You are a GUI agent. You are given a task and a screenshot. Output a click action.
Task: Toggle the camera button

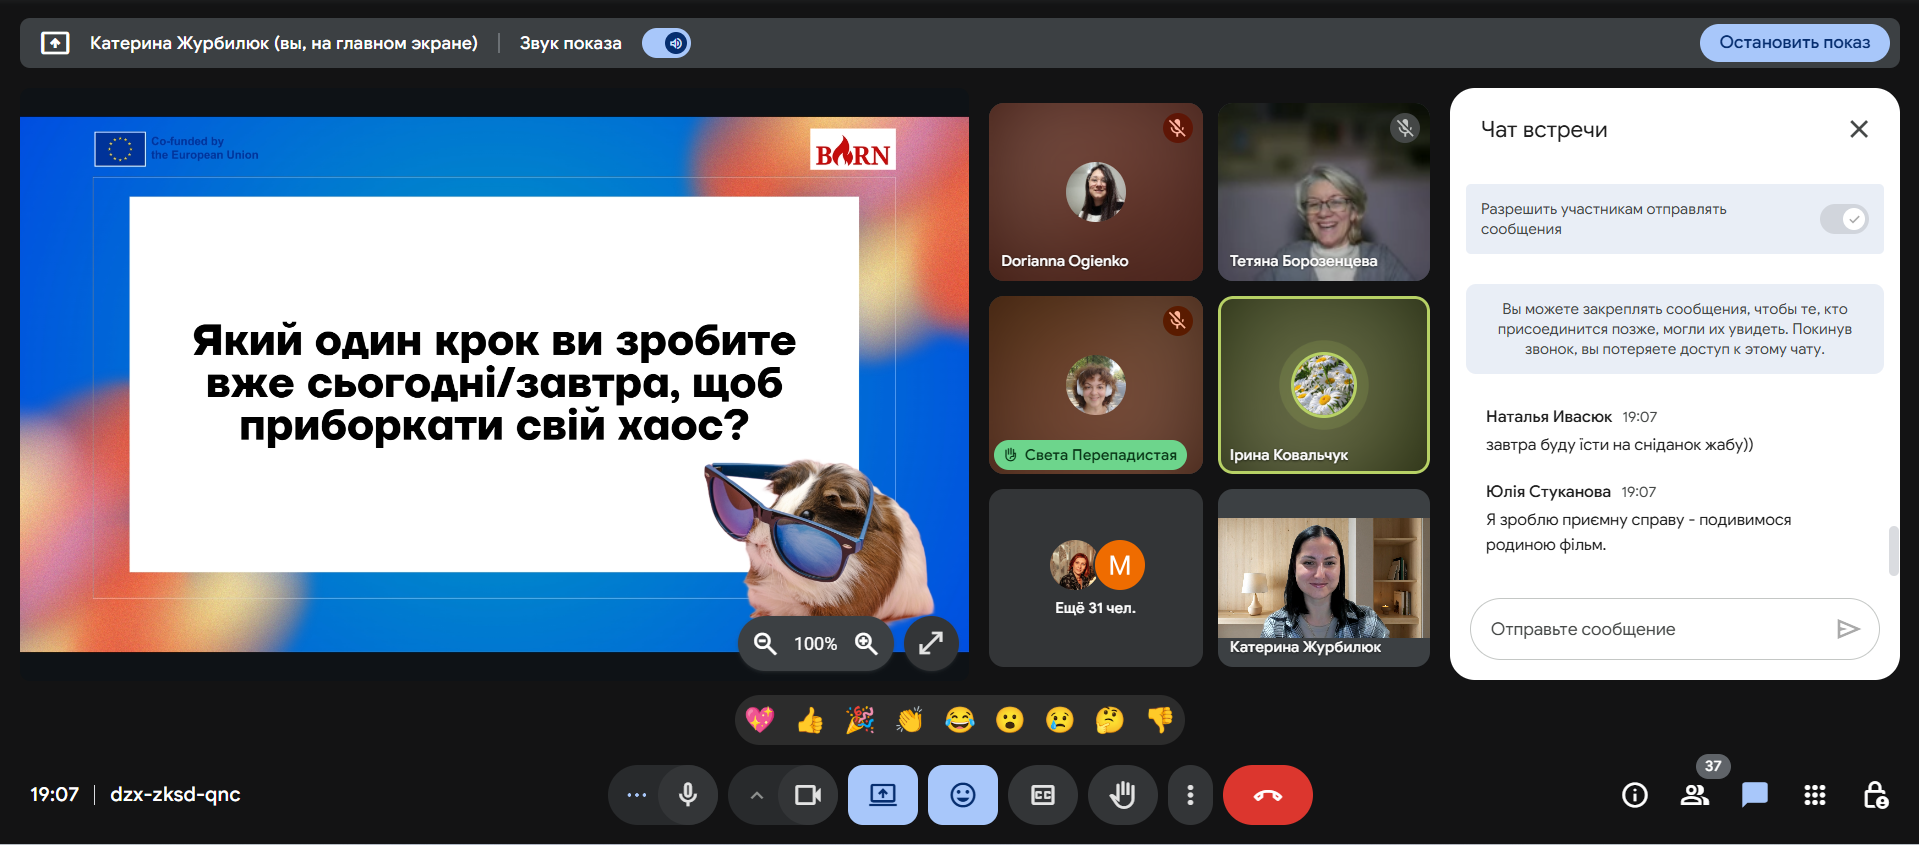pos(807,795)
